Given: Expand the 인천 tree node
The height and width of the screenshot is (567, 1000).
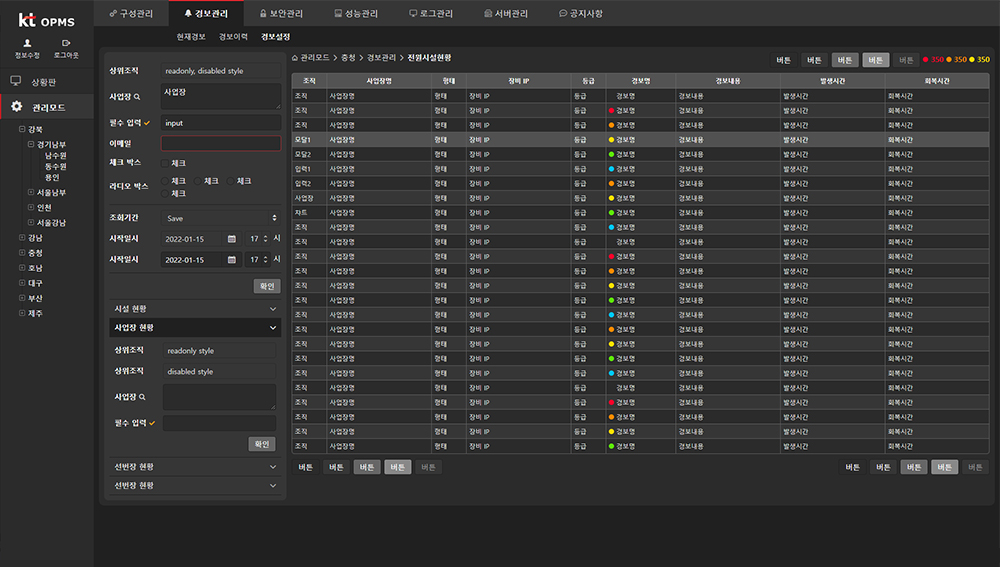Looking at the screenshot, I should point(31,207).
